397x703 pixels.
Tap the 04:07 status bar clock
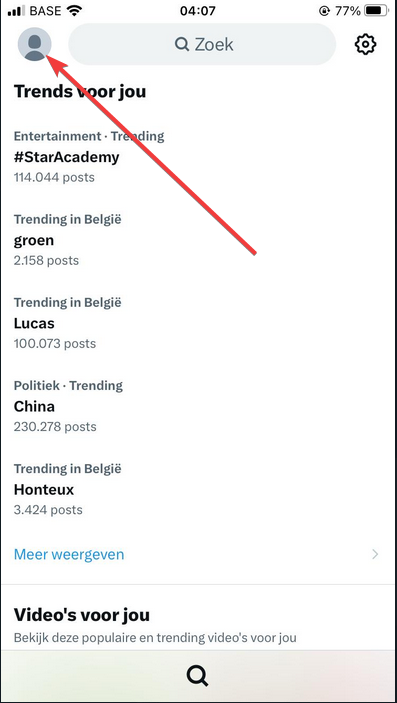click(198, 11)
